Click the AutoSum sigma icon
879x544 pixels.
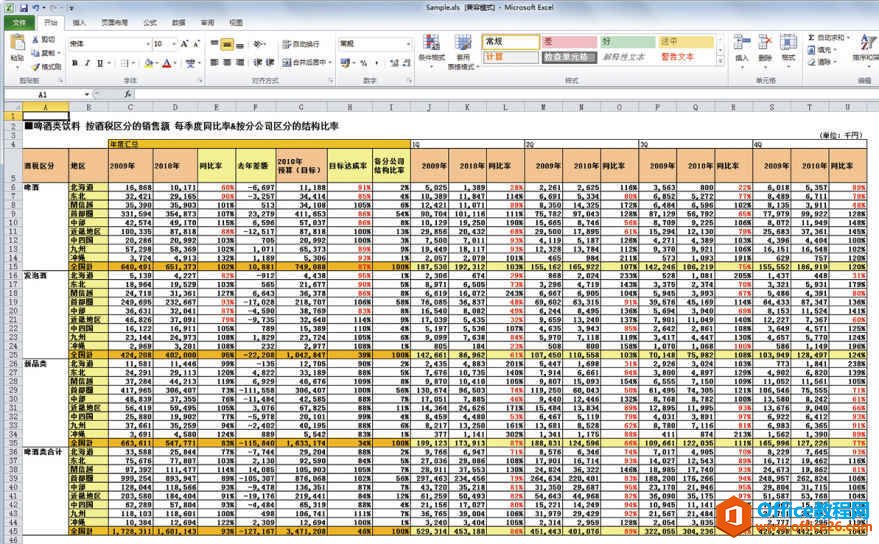click(x=811, y=38)
